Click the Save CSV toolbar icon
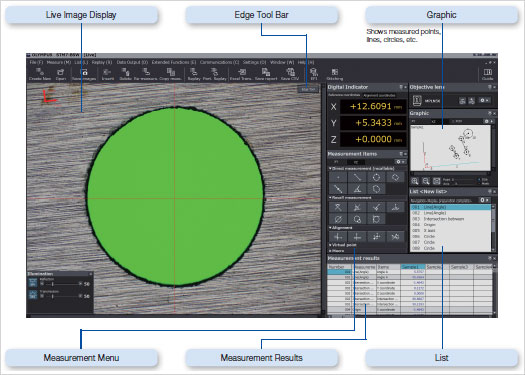 [290, 74]
